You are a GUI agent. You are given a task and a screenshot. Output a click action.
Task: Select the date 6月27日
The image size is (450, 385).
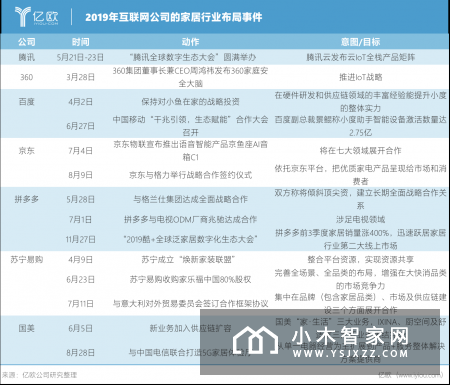pyautogui.click(x=80, y=126)
